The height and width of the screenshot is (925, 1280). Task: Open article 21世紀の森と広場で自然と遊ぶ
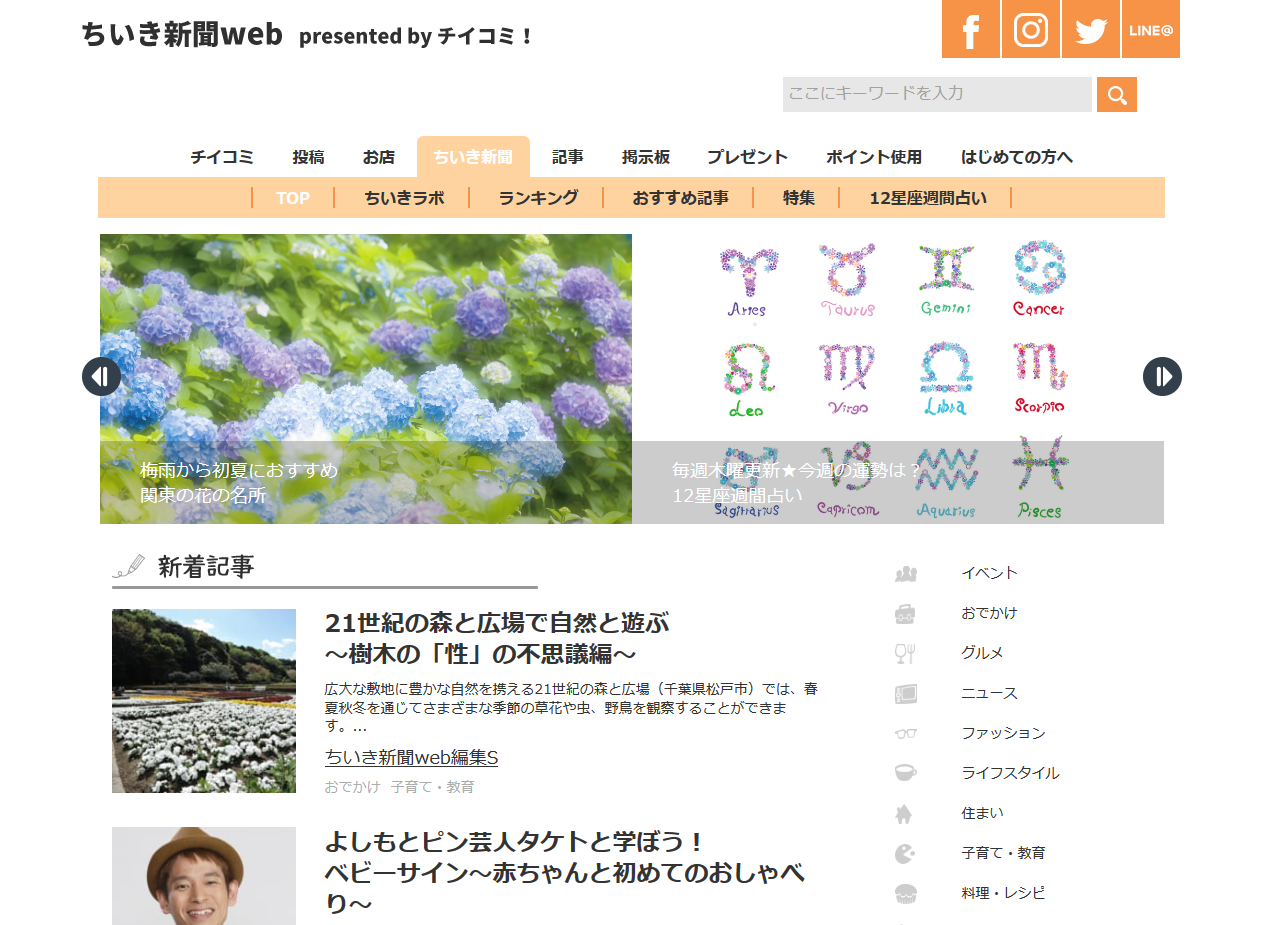click(496, 638)
